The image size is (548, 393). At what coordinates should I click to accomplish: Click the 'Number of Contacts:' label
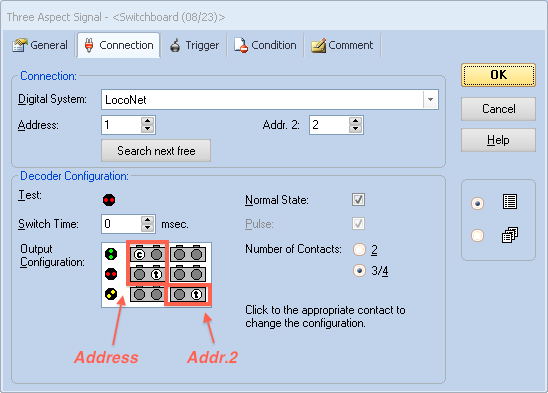click(293, 249)
